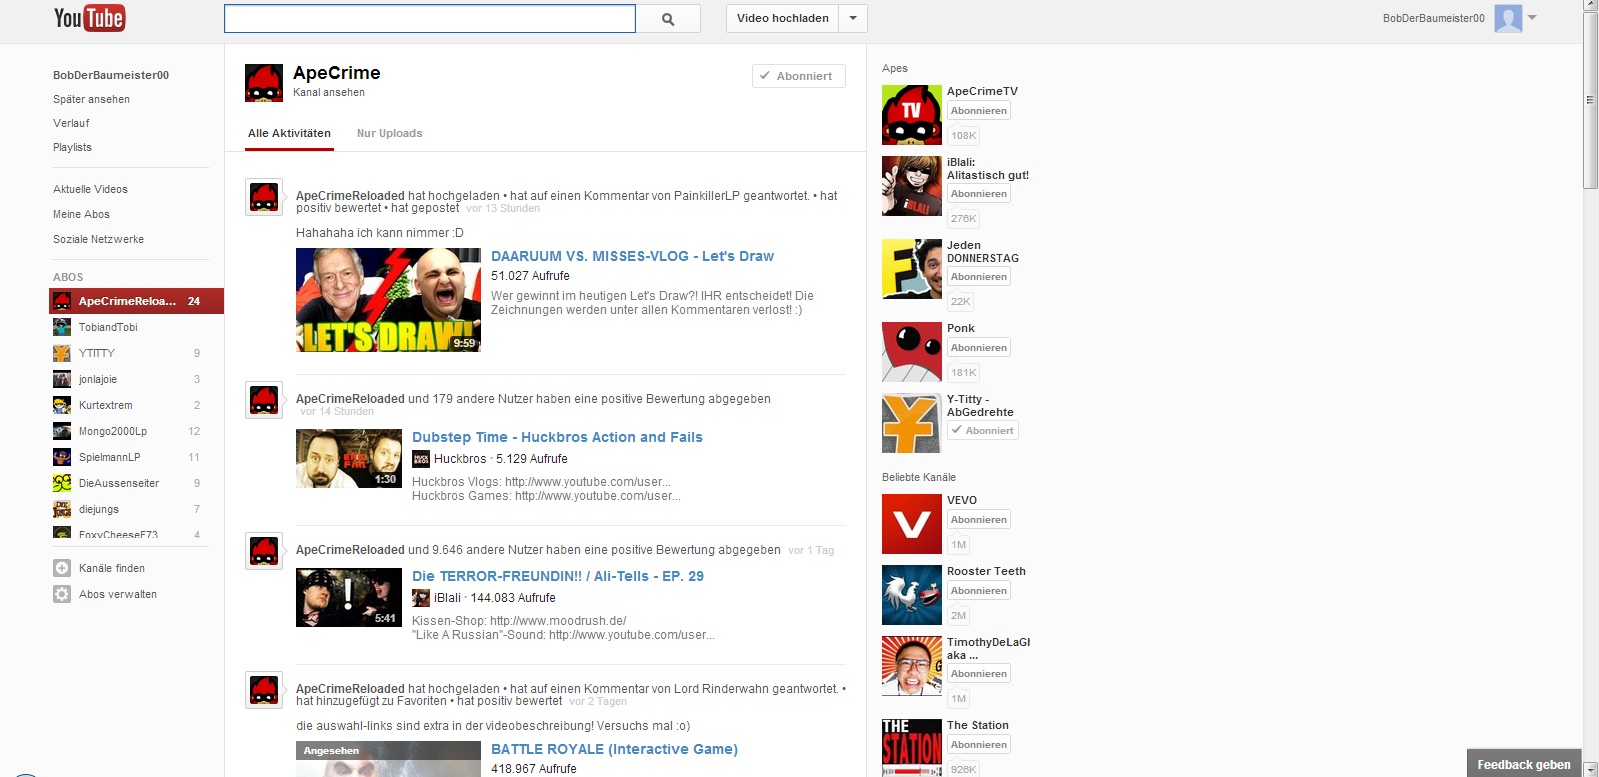Click ApeCrimeReloaded avatar beside DAARUUM post

264,197
